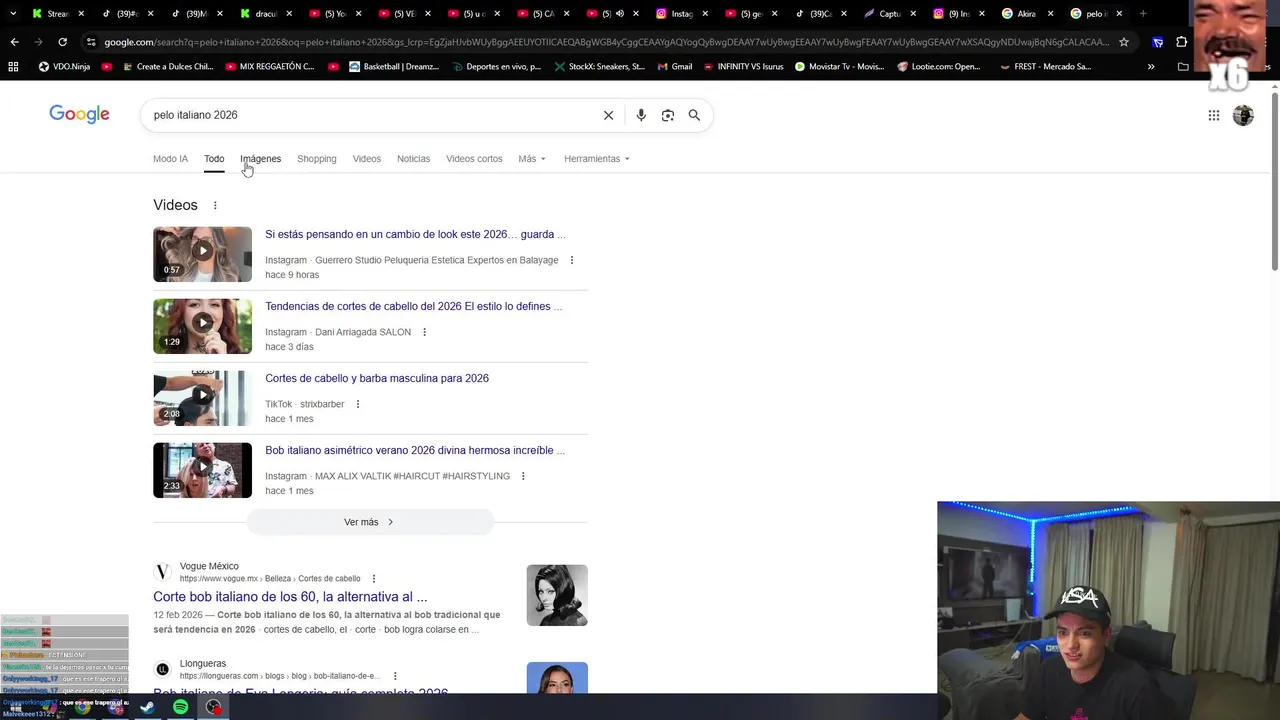Open the Chrome apps grid in bookmarks bar
The height and width of the screenshot is (720, 1280).
pyautogui.click(x=13, y=66)
